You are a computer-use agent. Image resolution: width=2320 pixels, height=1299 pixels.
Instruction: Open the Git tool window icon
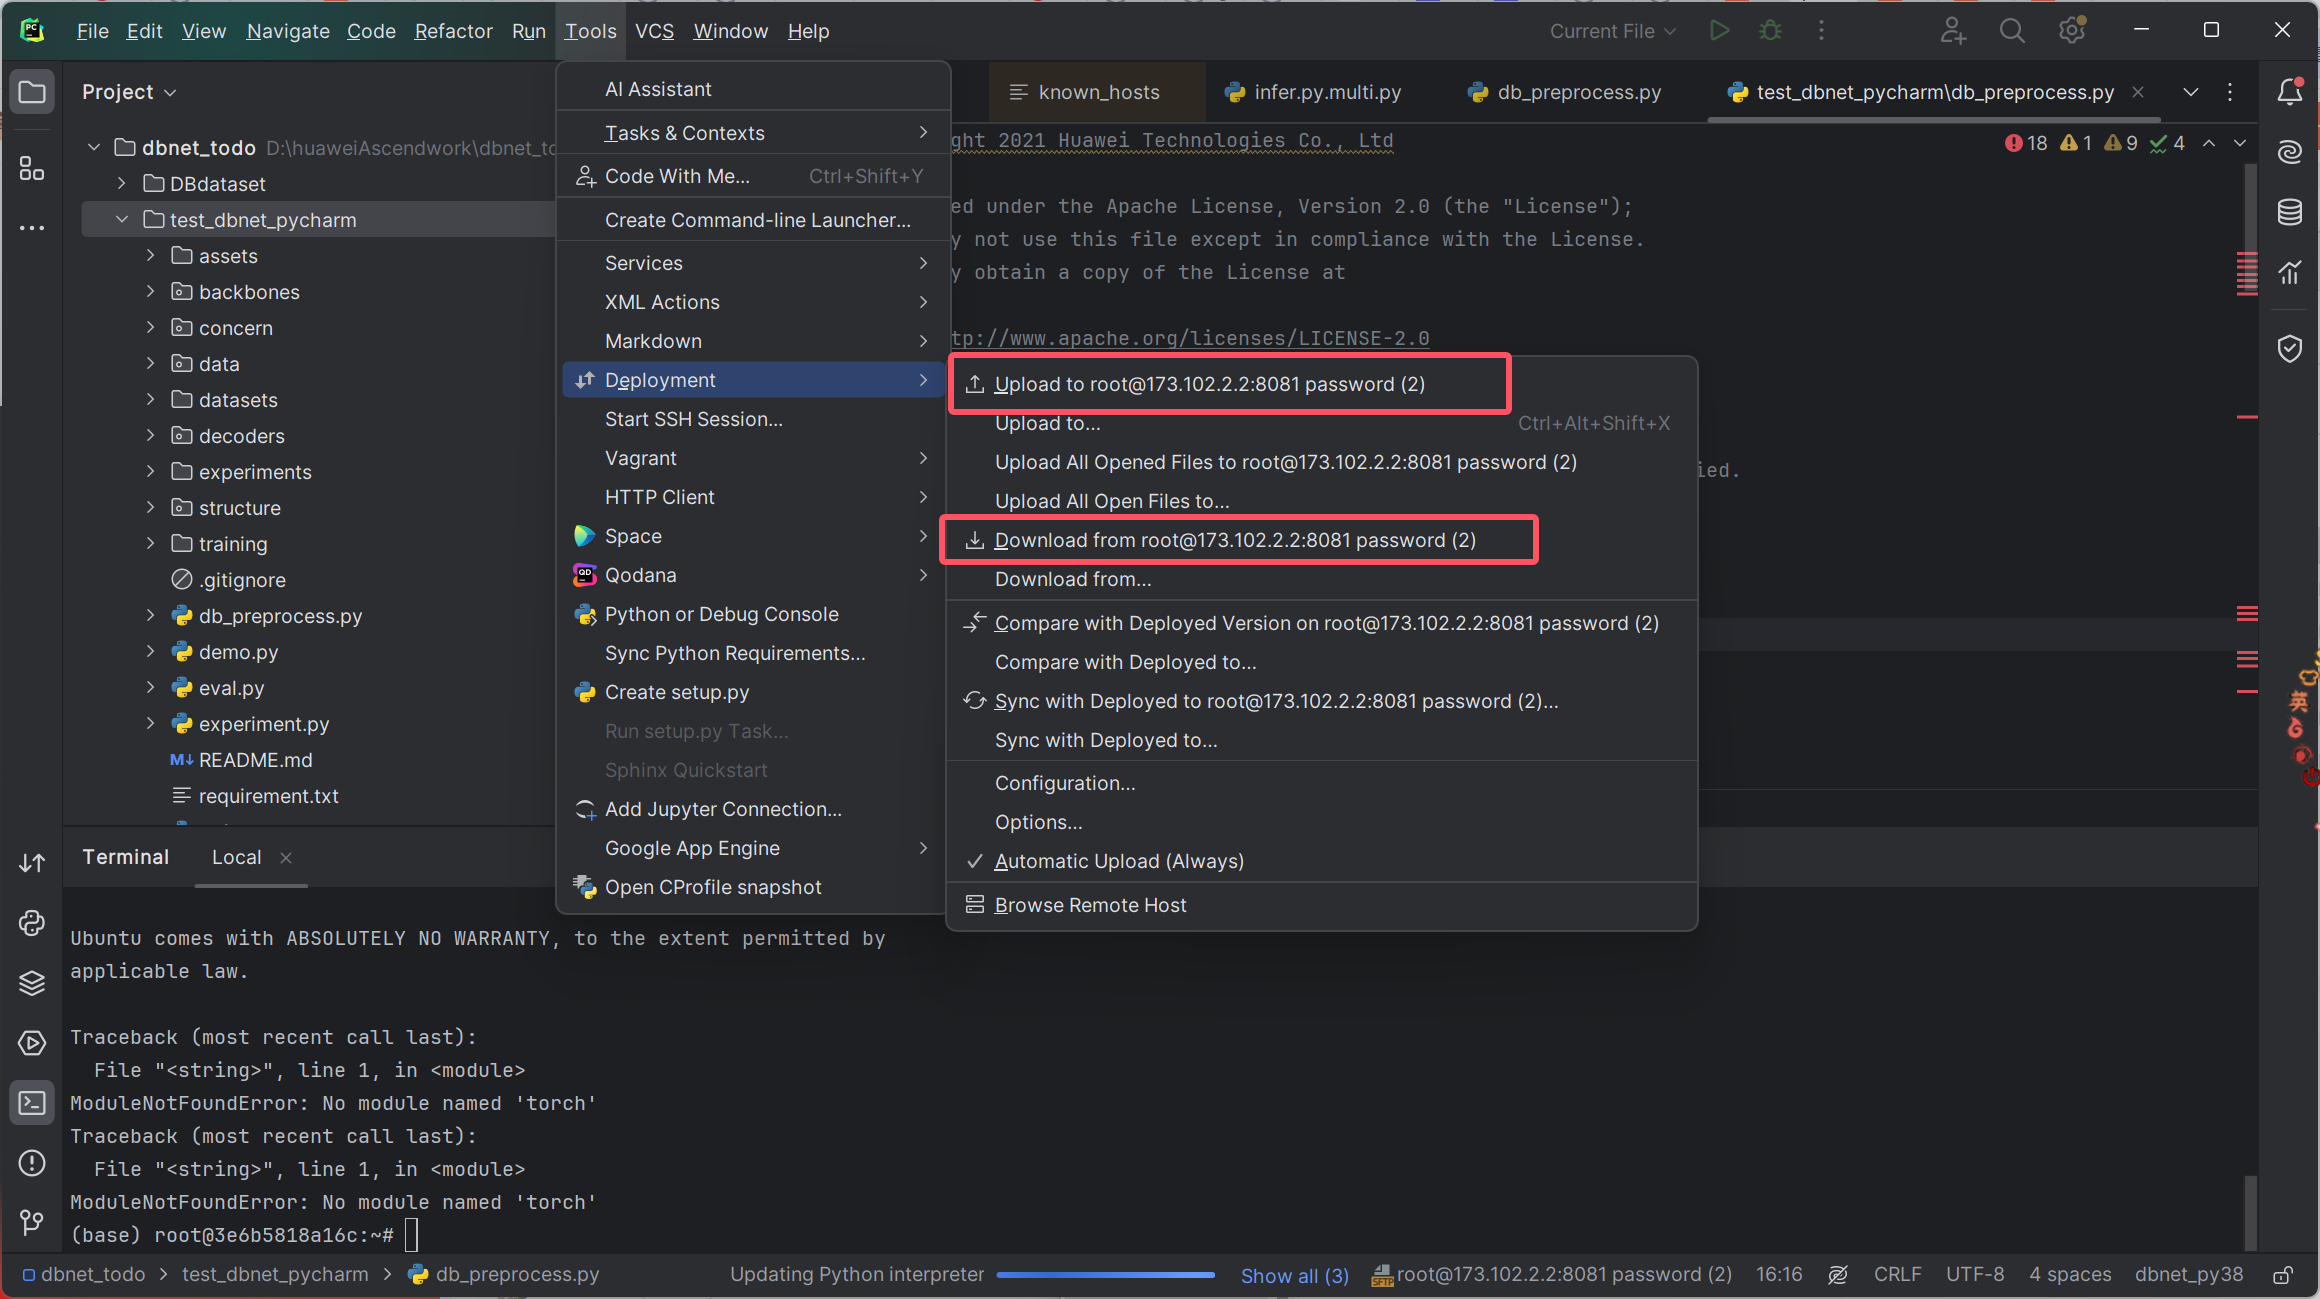[x=32, y=1222]
